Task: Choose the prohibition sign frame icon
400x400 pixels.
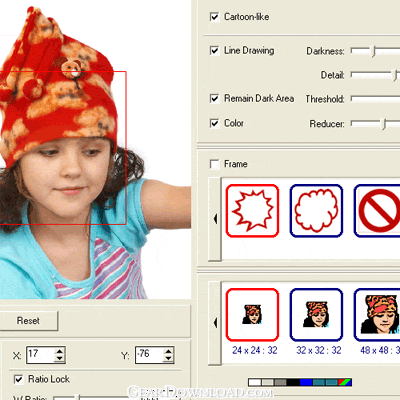Action: click(377, 211)
